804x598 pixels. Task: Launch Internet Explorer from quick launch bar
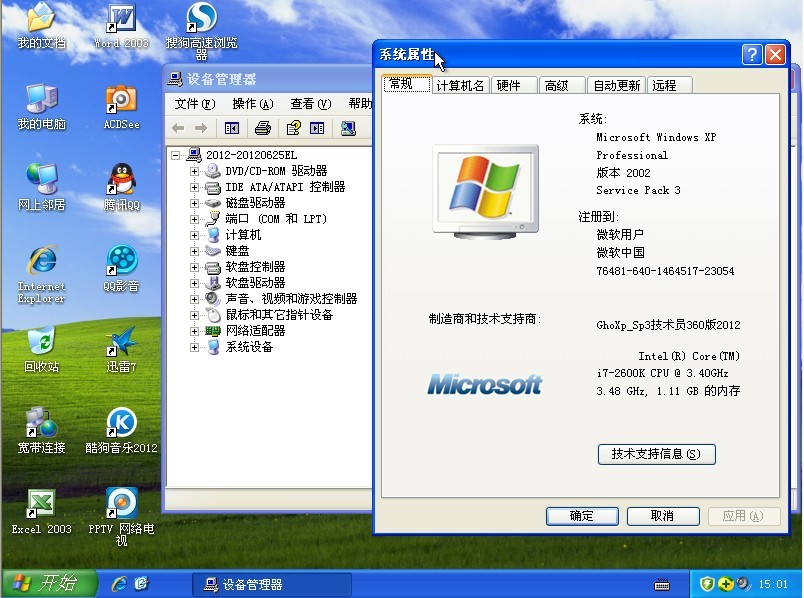tap(119, 584)
